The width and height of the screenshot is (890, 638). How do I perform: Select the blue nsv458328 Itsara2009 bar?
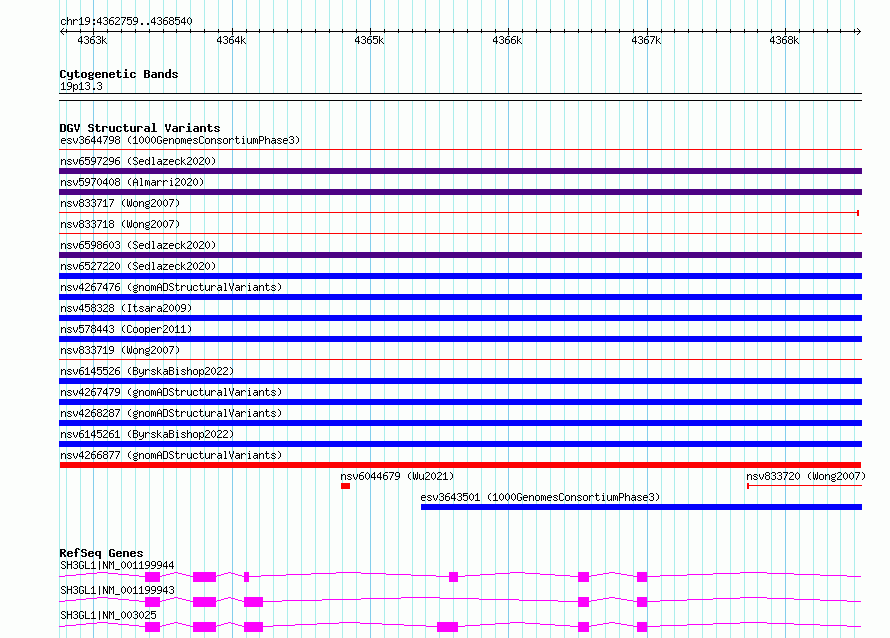point(460,318)
